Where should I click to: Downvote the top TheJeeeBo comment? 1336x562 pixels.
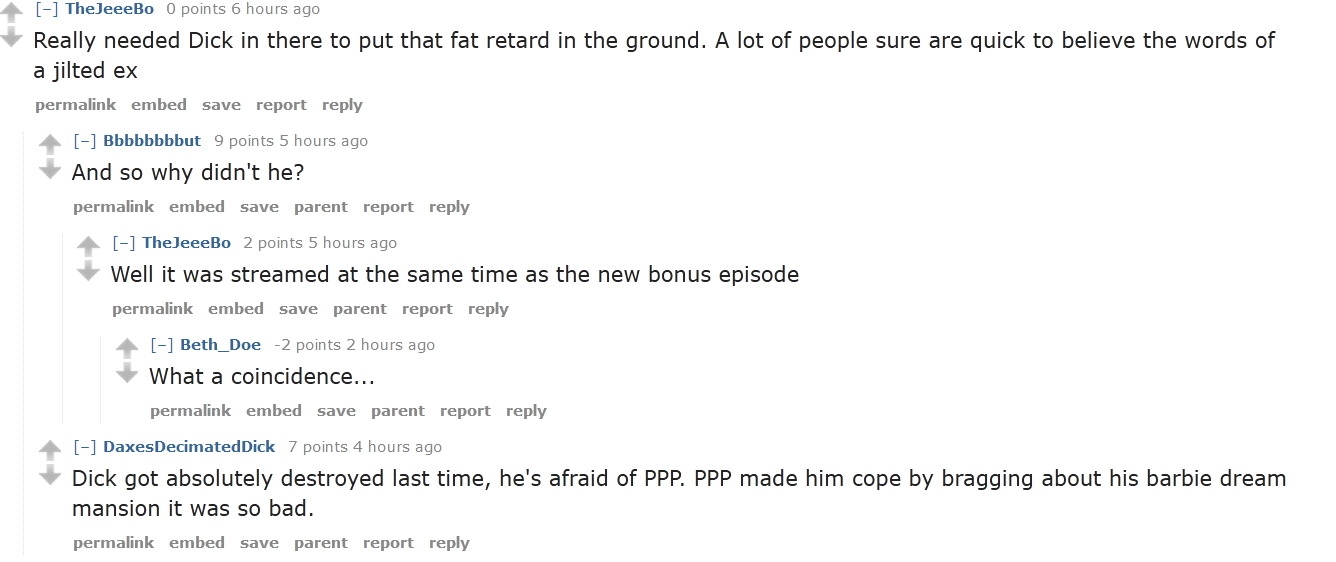pyautogui.click(x=12, y=37)
